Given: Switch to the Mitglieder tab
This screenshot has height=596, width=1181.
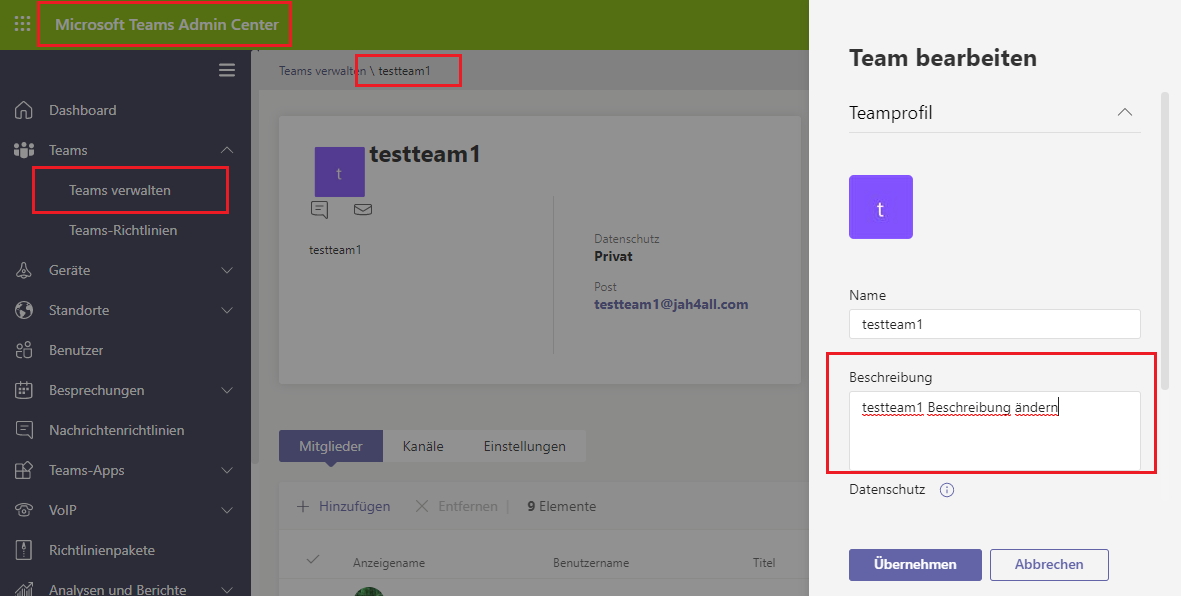Looking at the screenshot, I should (331, 446).
